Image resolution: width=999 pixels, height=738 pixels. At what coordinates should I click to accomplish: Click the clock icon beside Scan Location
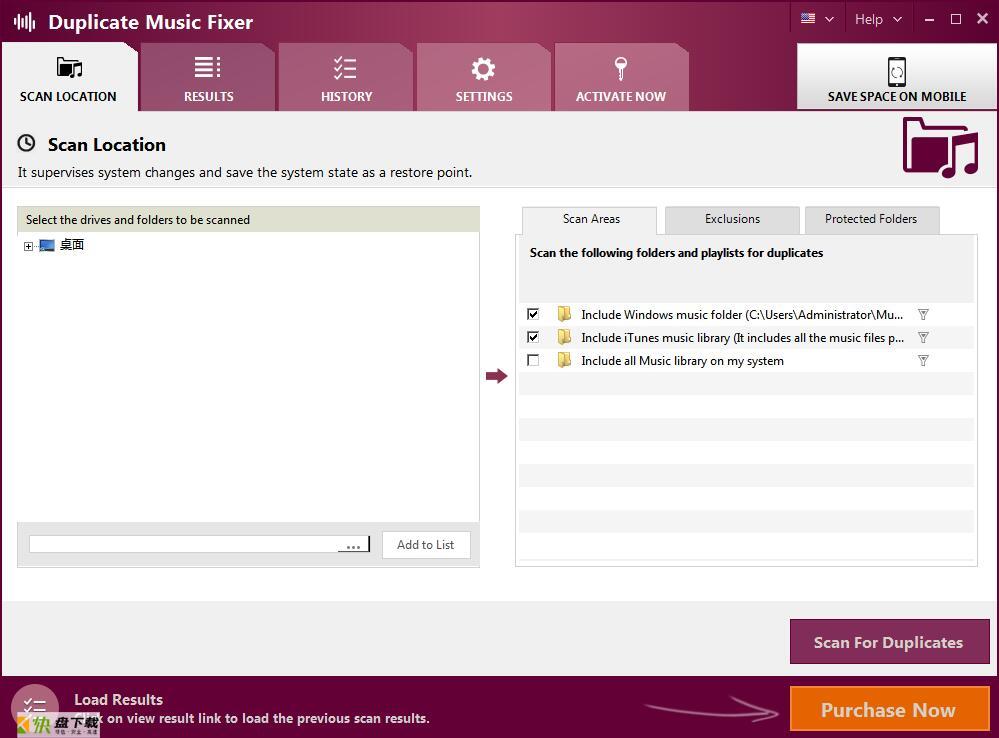[26, 143]
